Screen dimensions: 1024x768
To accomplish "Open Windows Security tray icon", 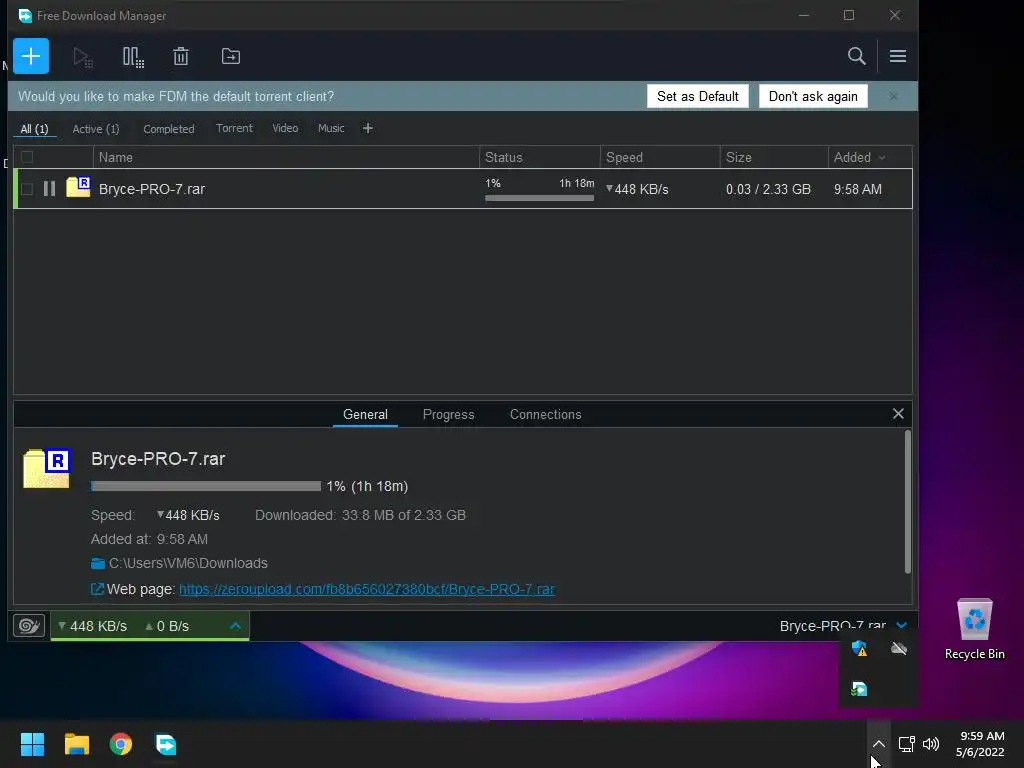I will 859,648.
